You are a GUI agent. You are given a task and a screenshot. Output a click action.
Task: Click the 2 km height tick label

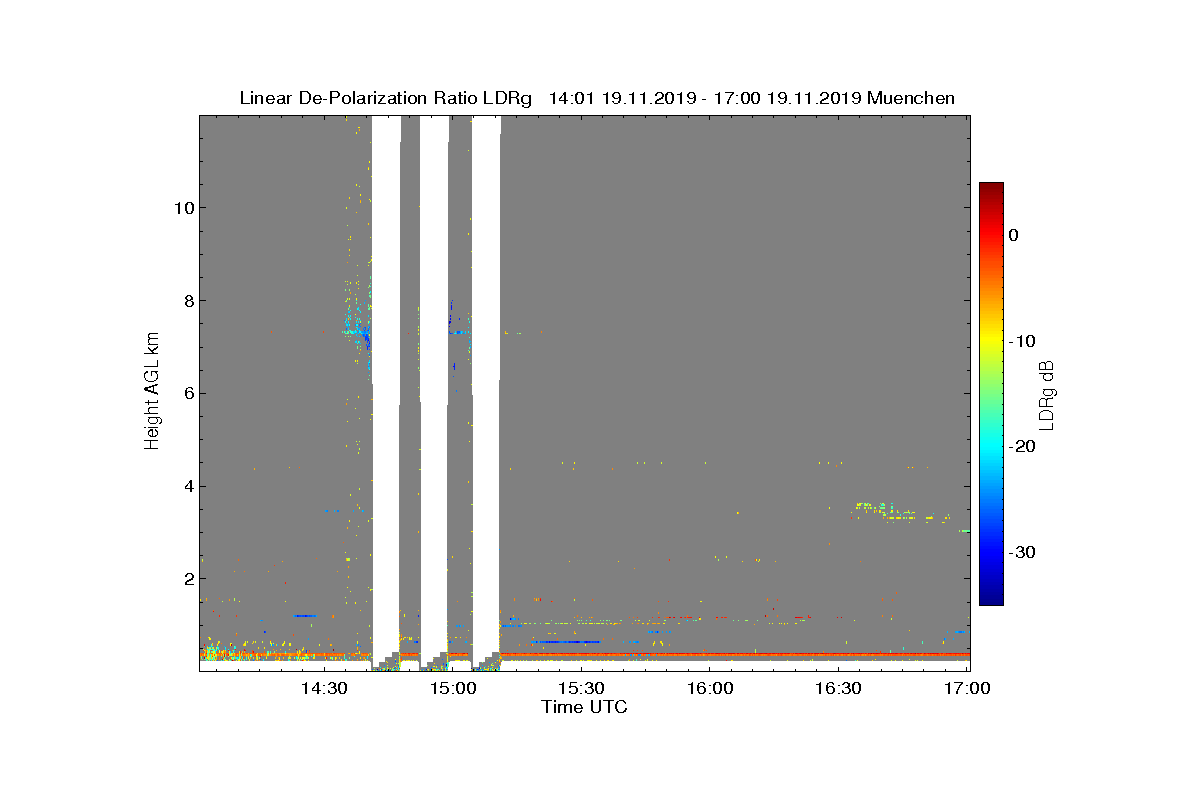point(188,579)
